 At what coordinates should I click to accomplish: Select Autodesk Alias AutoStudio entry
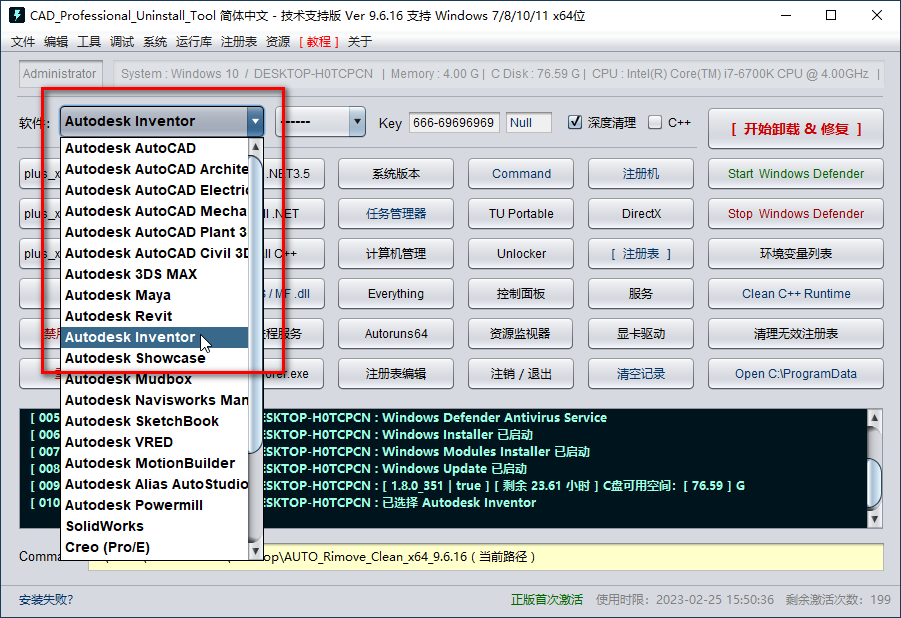point(154,484)
